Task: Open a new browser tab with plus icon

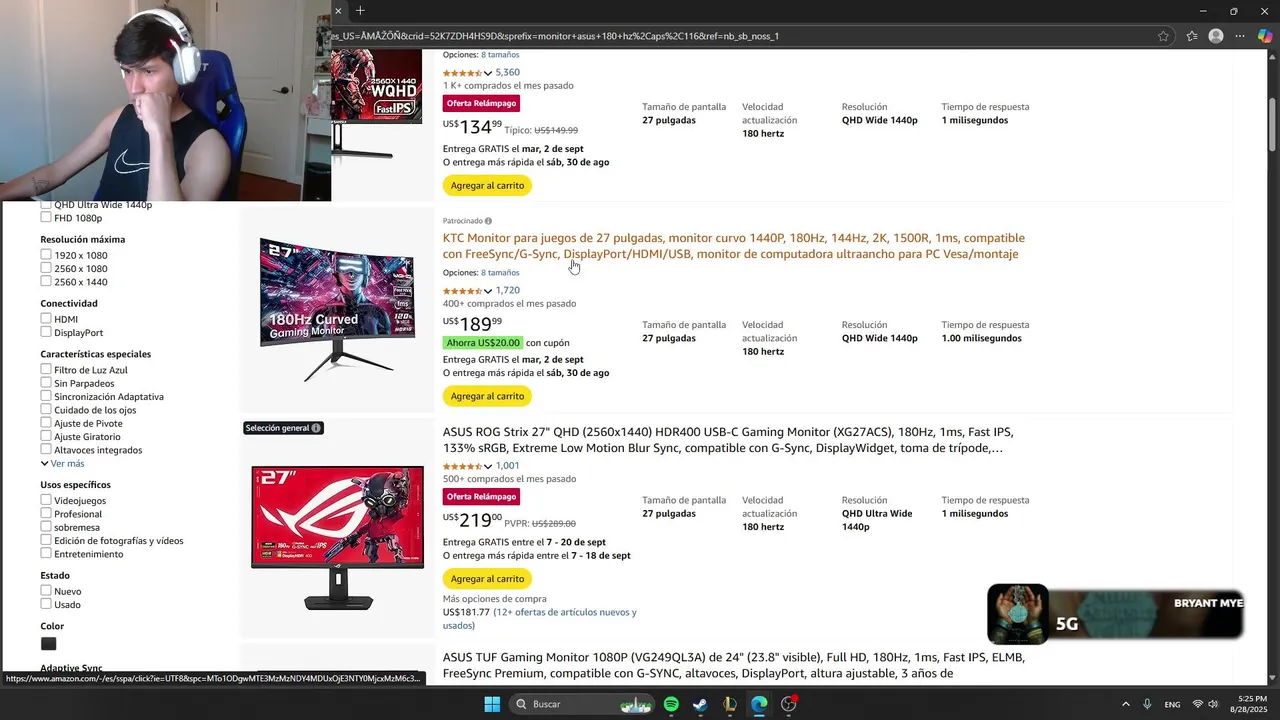Action: point(360,11)
